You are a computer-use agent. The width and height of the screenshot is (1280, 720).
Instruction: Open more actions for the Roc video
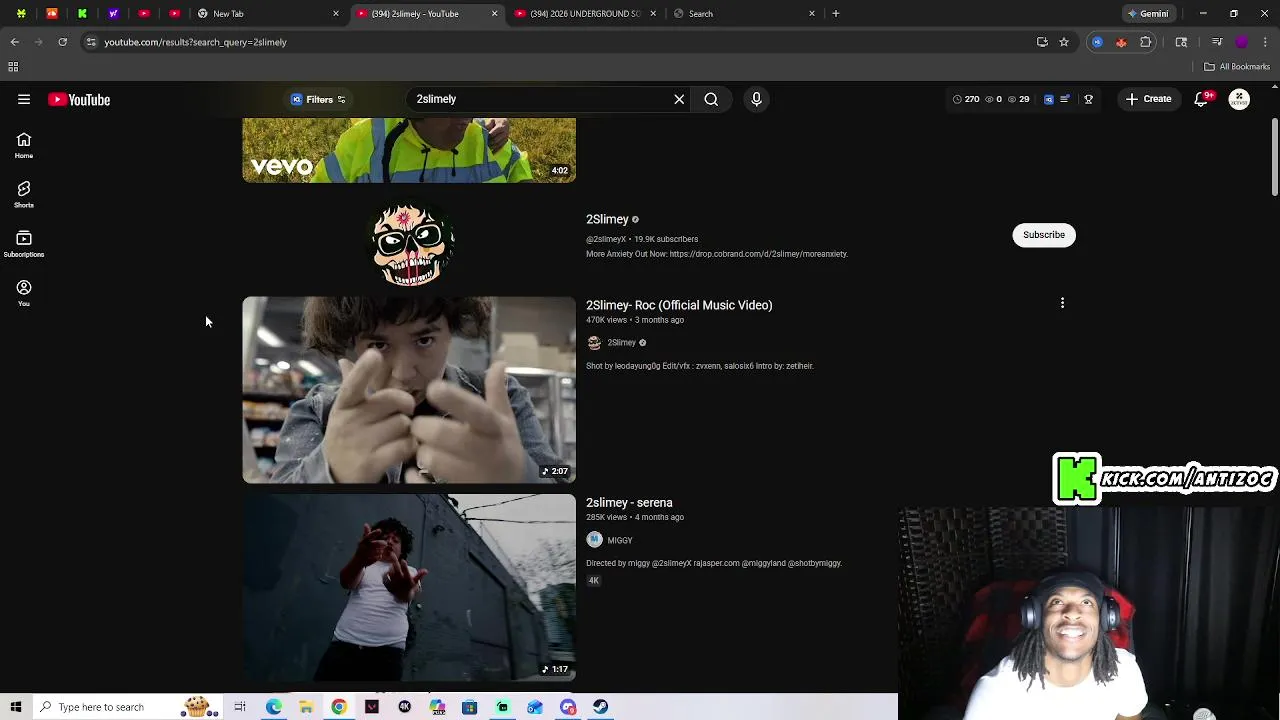1062,303
